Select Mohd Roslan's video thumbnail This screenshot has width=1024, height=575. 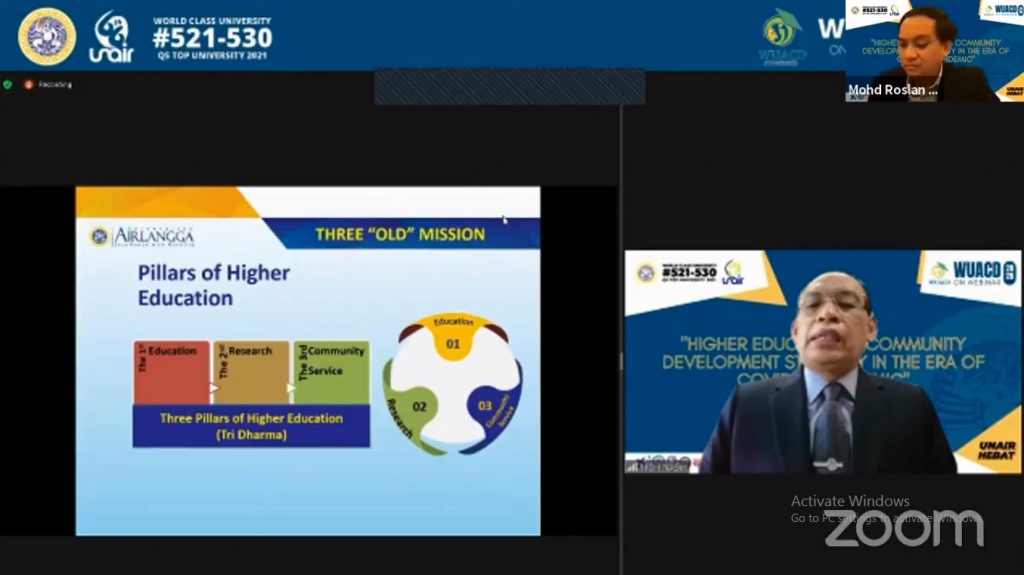(x=932, y=50)
